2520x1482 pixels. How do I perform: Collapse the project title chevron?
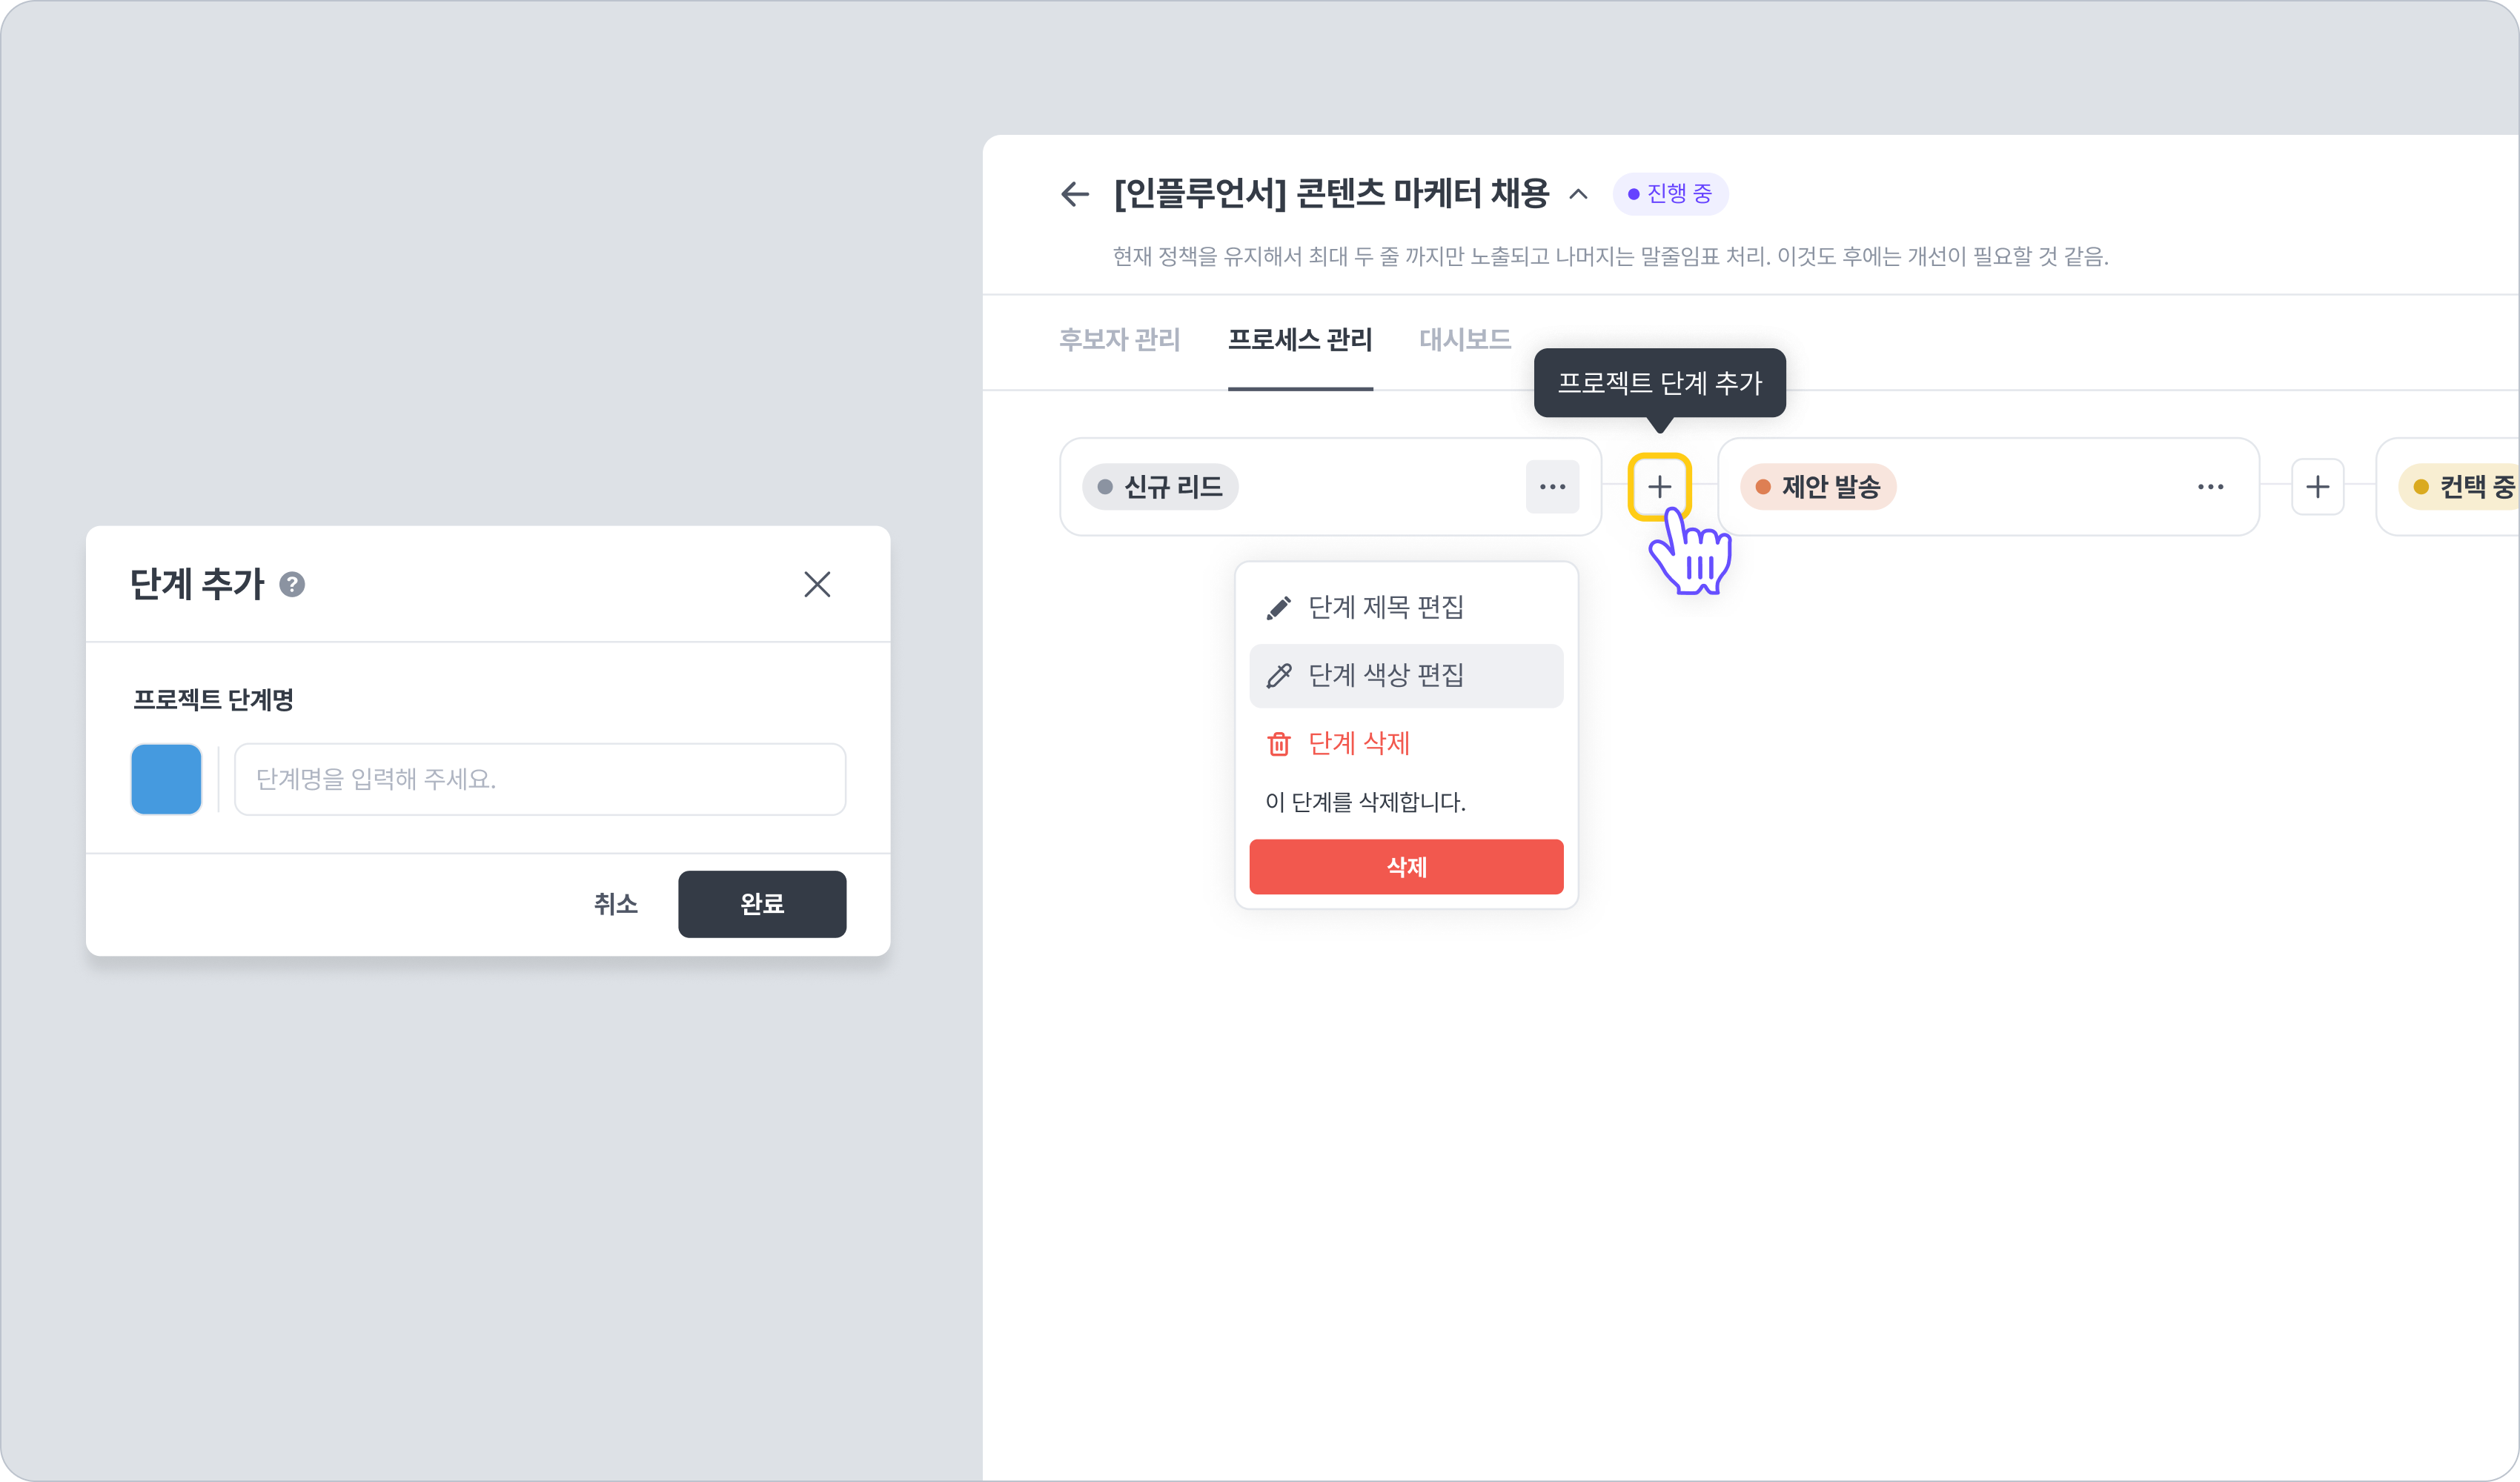(1578, 194)
